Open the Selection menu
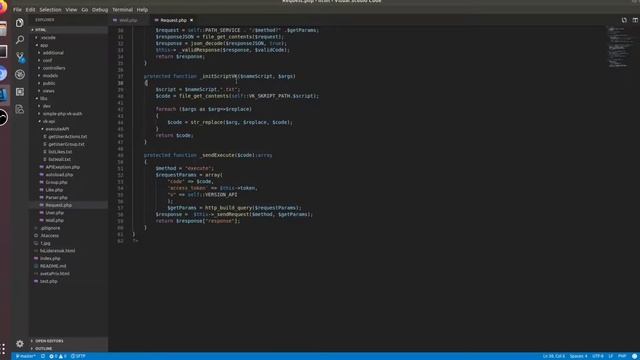 [50, 10]
